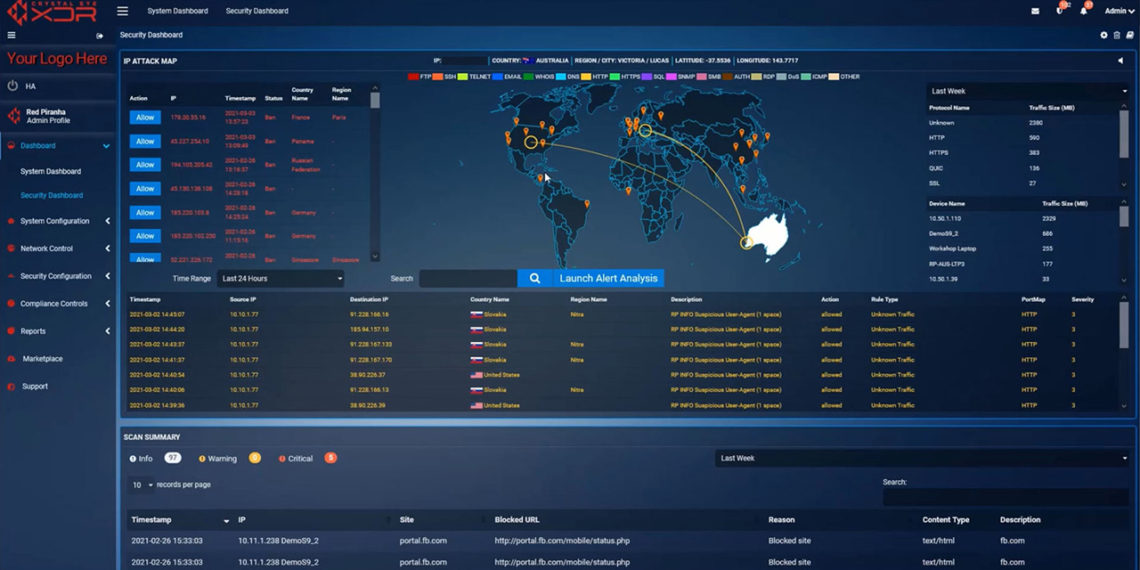The image size is (1140, 570).
Task: Click the sidebar logout arrow icon
Action: (x=100, y=36)
